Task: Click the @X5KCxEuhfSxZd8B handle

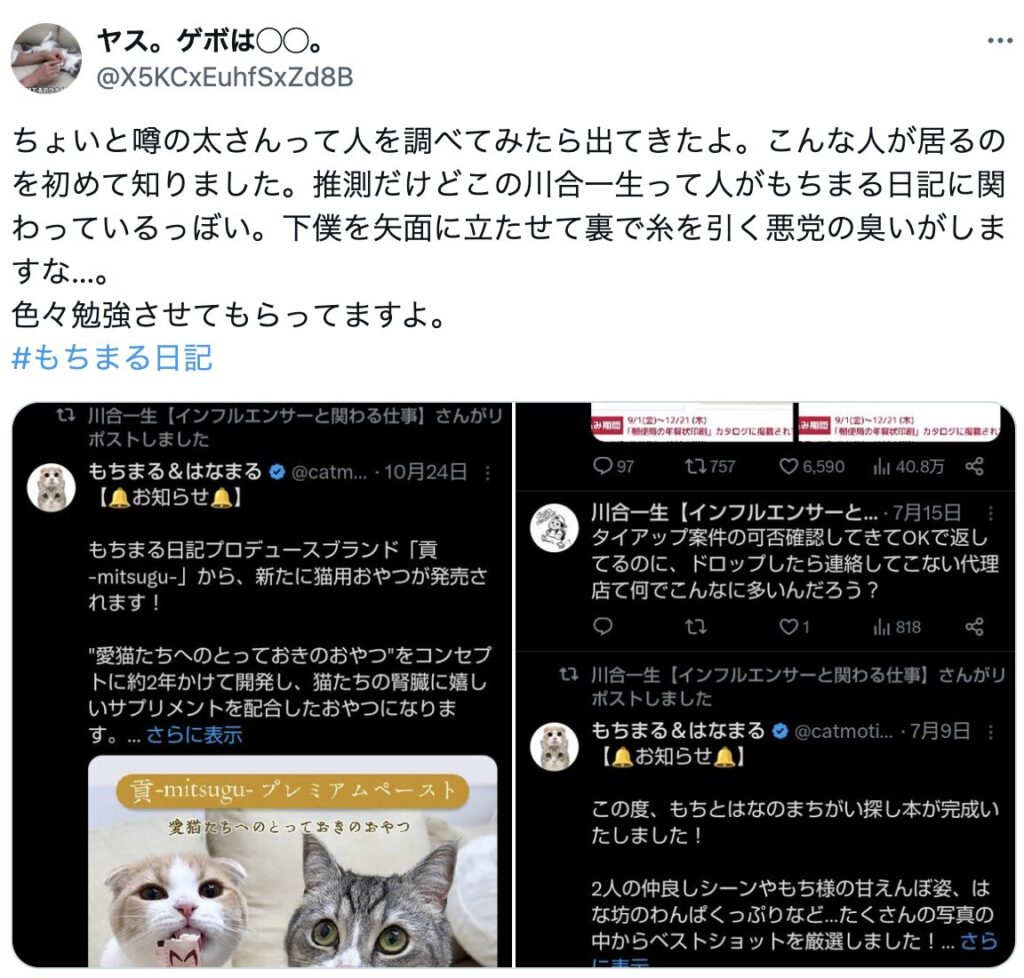Action: pos(225,77)
